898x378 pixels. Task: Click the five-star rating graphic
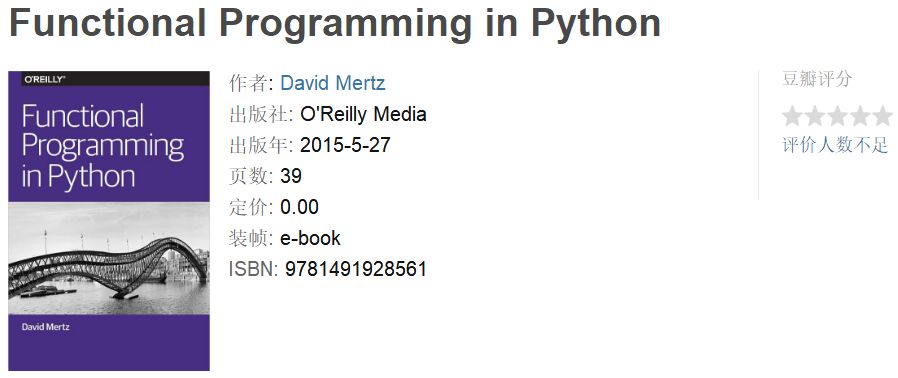tap(837, 116)
